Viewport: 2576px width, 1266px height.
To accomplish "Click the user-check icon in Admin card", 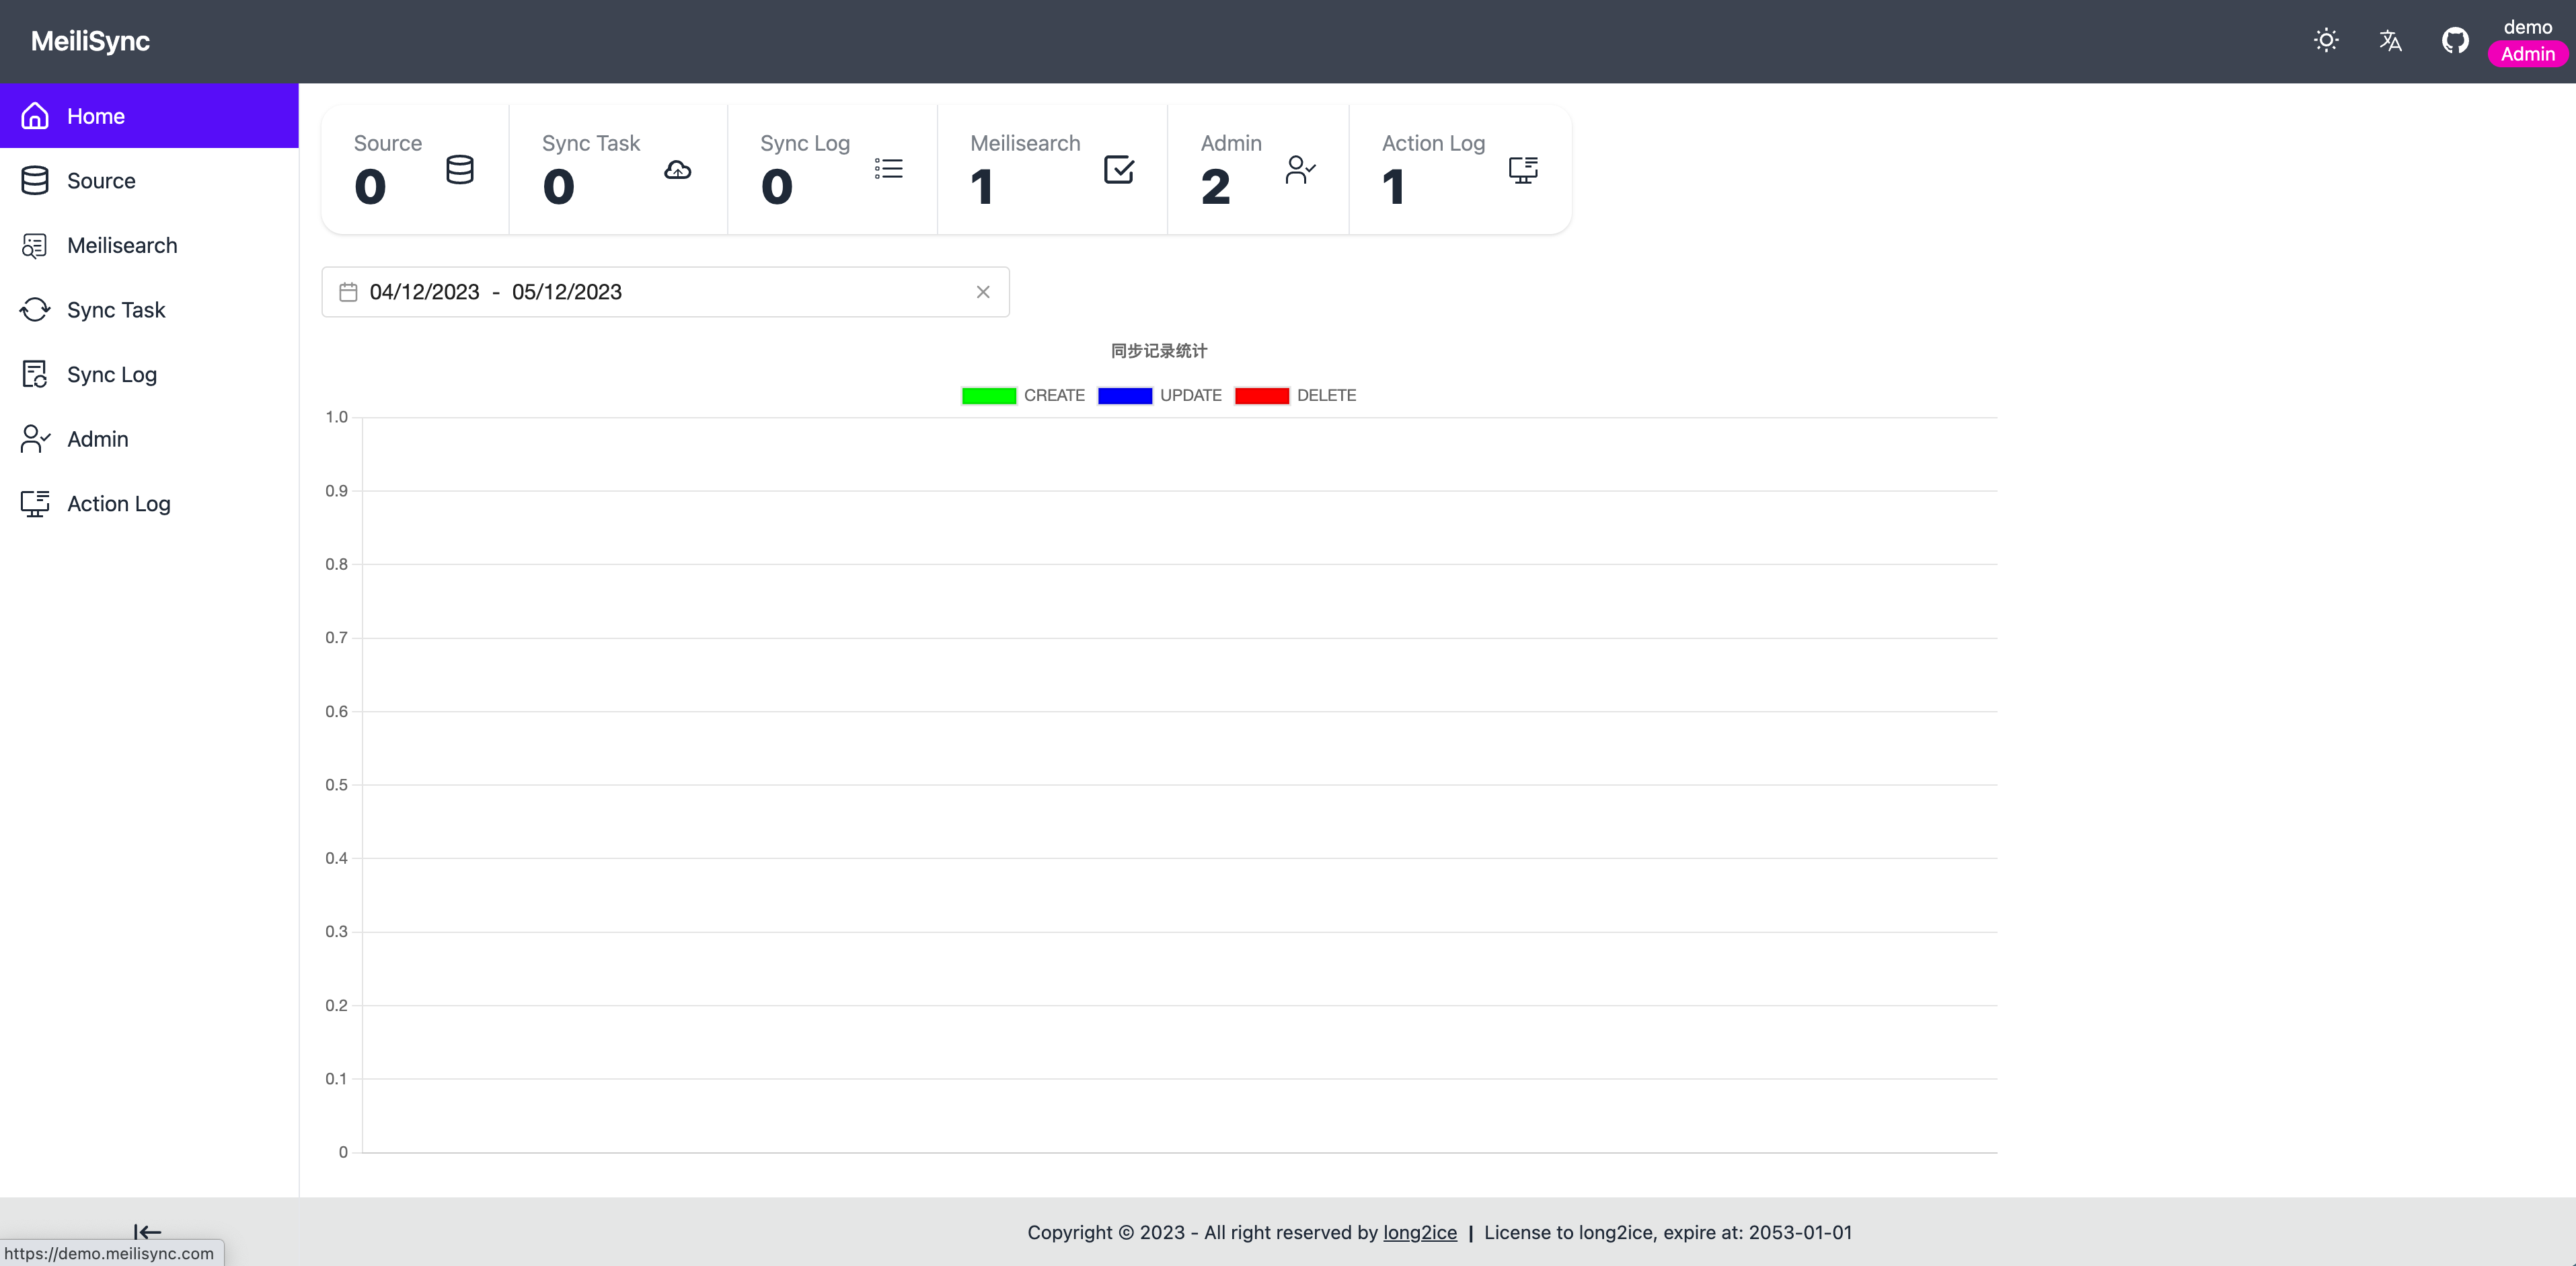I will click(1300, 170).
